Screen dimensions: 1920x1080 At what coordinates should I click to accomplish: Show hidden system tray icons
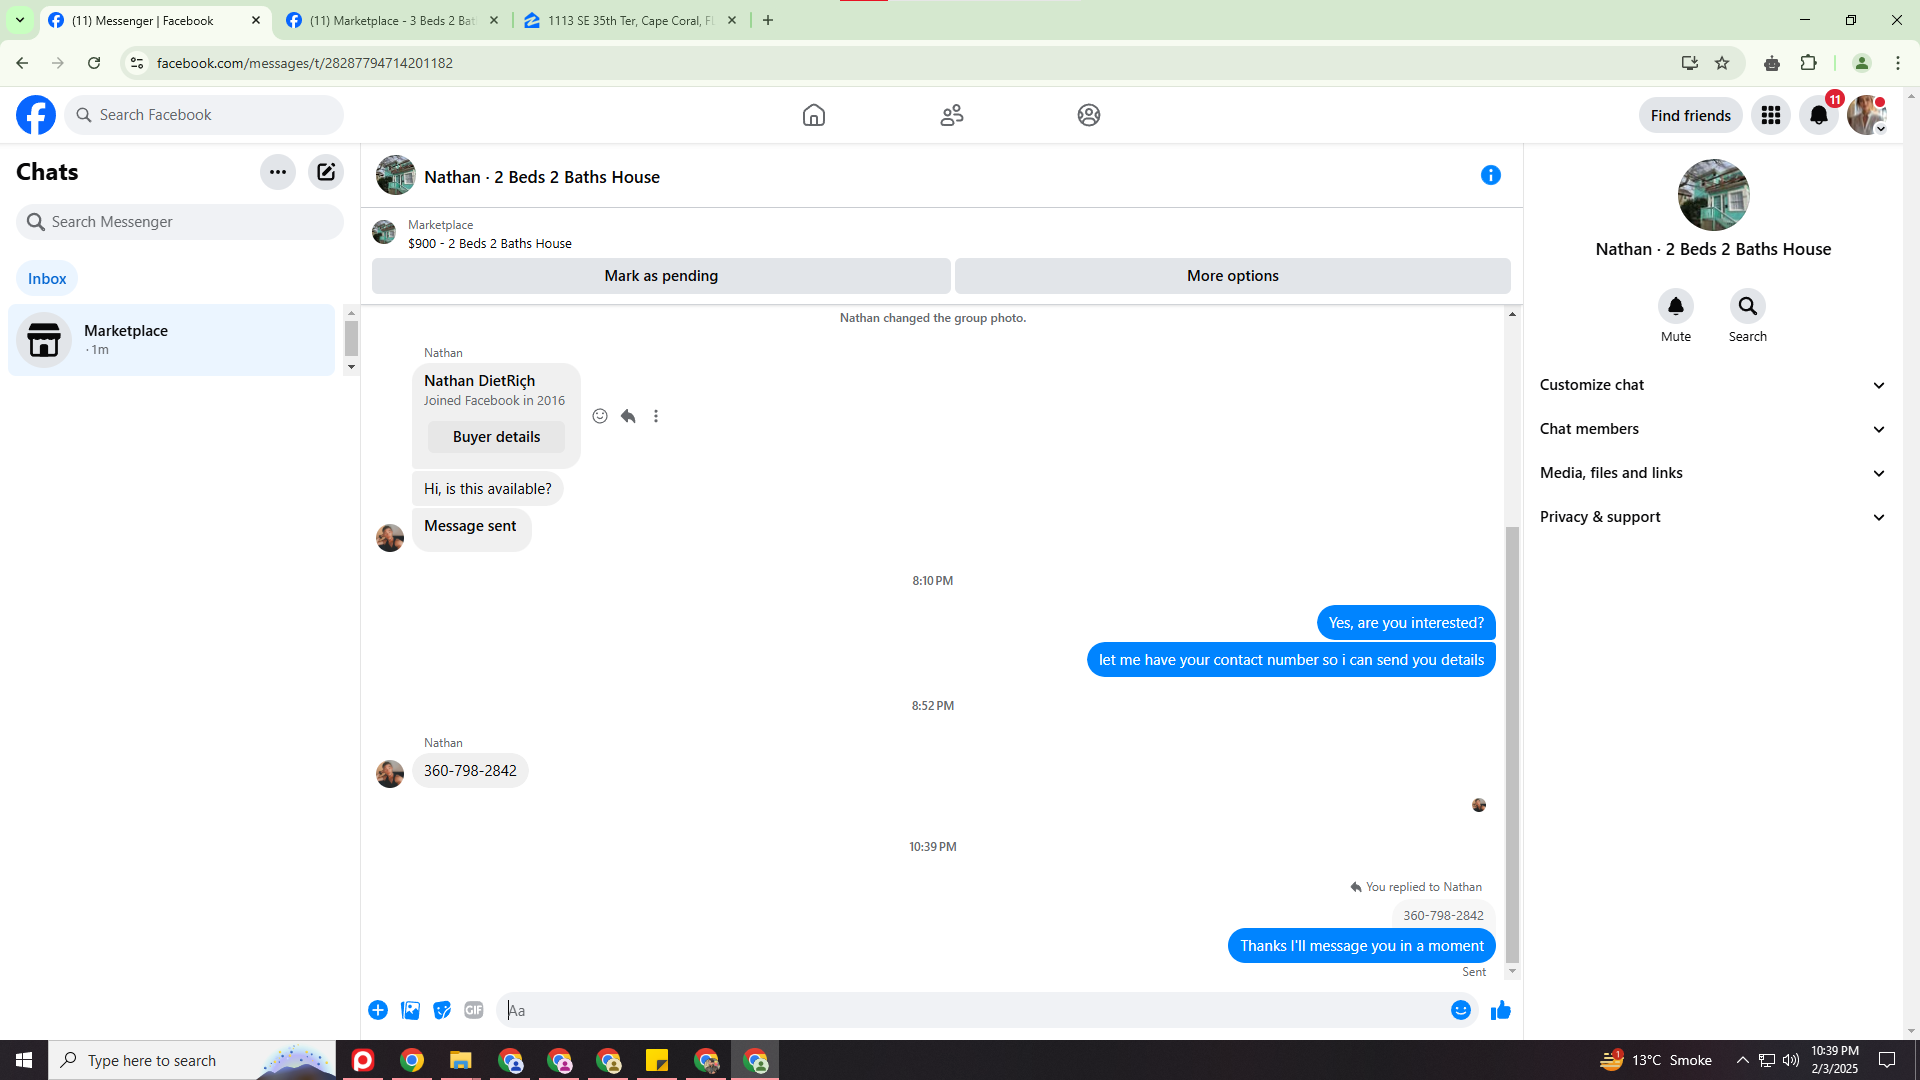(x=1742, y=1060)
